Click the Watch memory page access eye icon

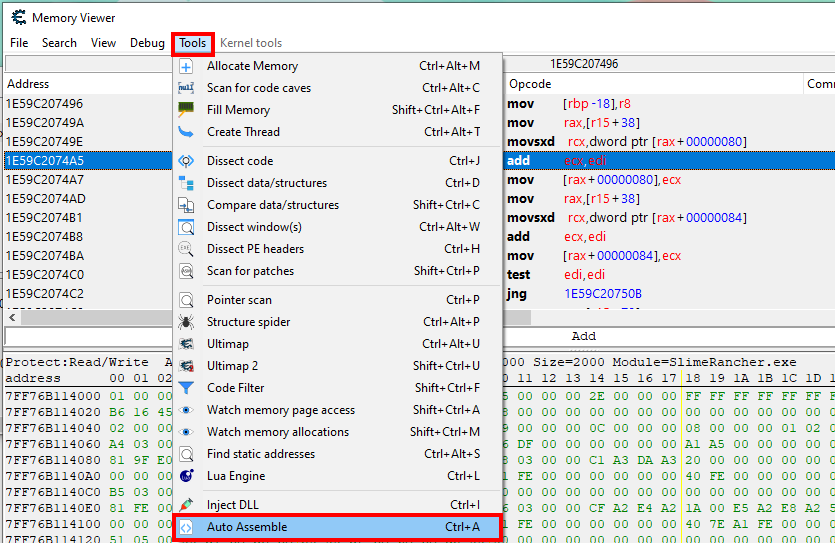pyautogui.click(x=186, y=410)
